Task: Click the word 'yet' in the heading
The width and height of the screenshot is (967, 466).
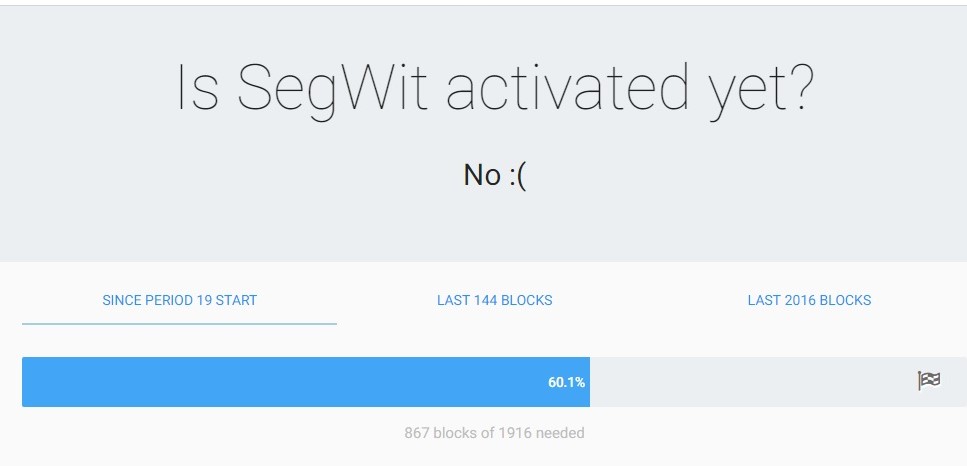Action: (x=744, y=92)
